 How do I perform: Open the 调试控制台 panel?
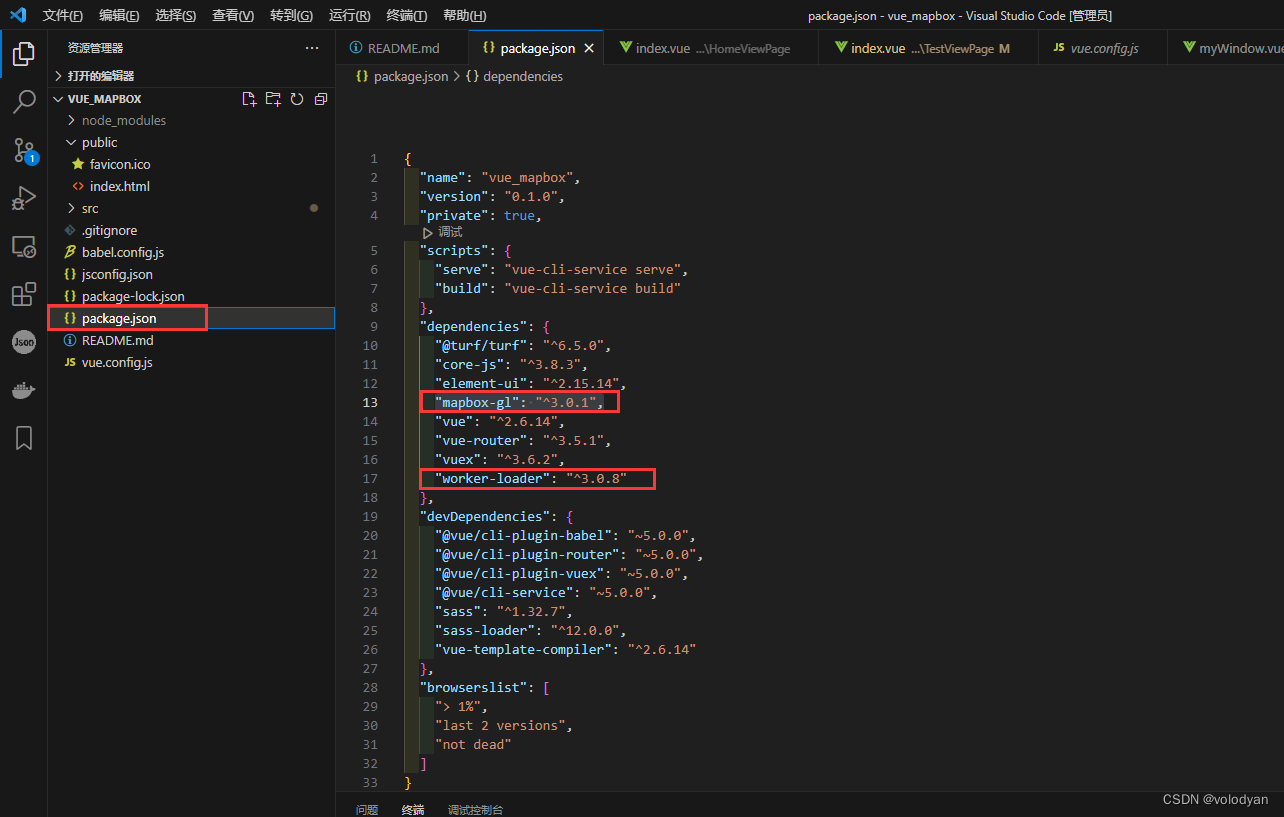tap(475, 809)
